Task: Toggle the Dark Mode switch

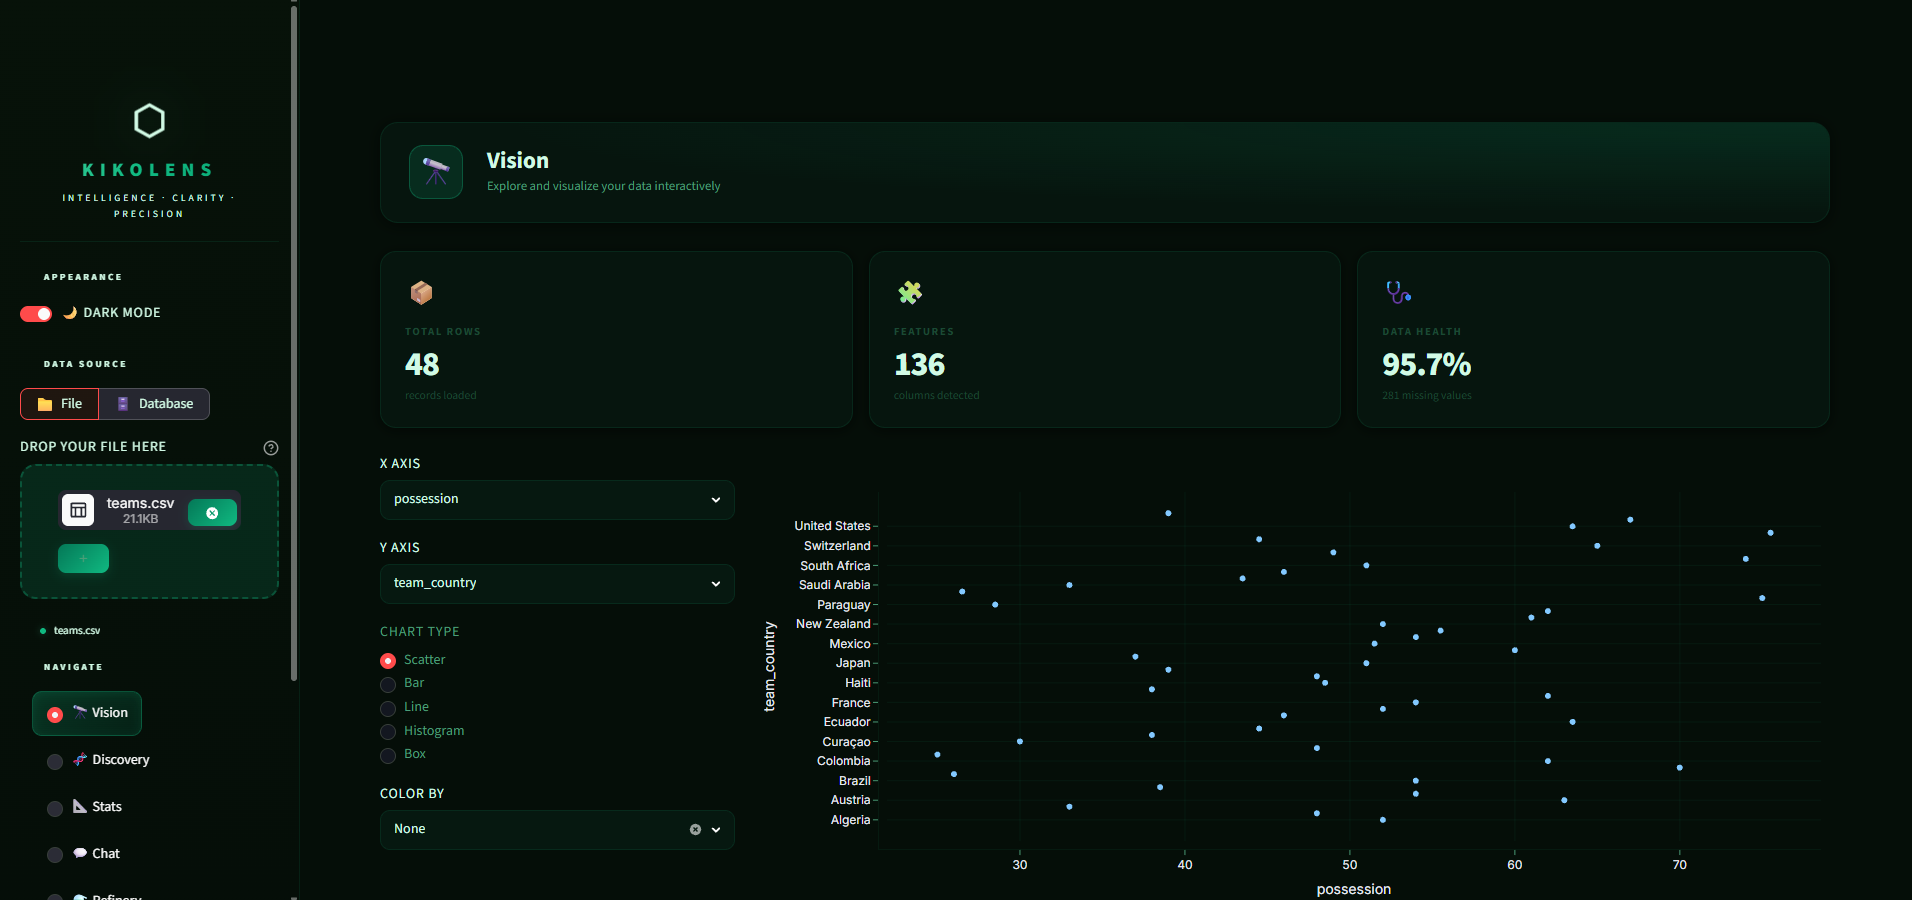Action: pyautogui.click(x=36, y=314)
